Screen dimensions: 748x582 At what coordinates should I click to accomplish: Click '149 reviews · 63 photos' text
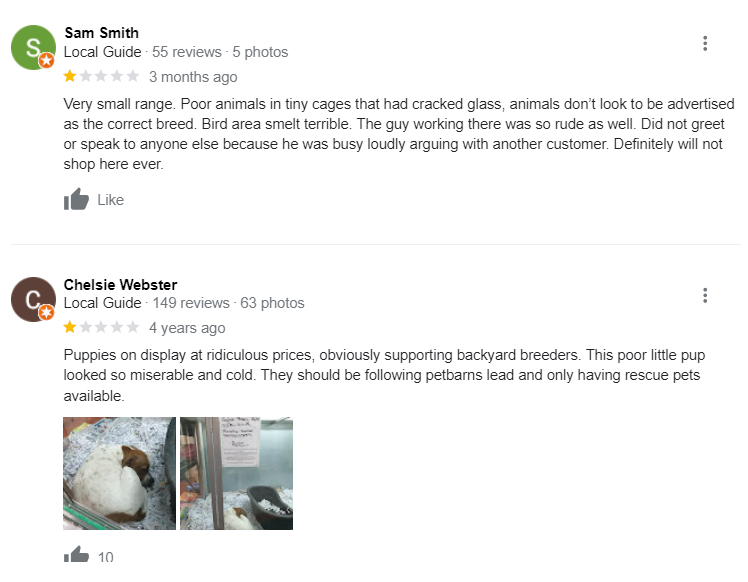(x=228, y=303)
